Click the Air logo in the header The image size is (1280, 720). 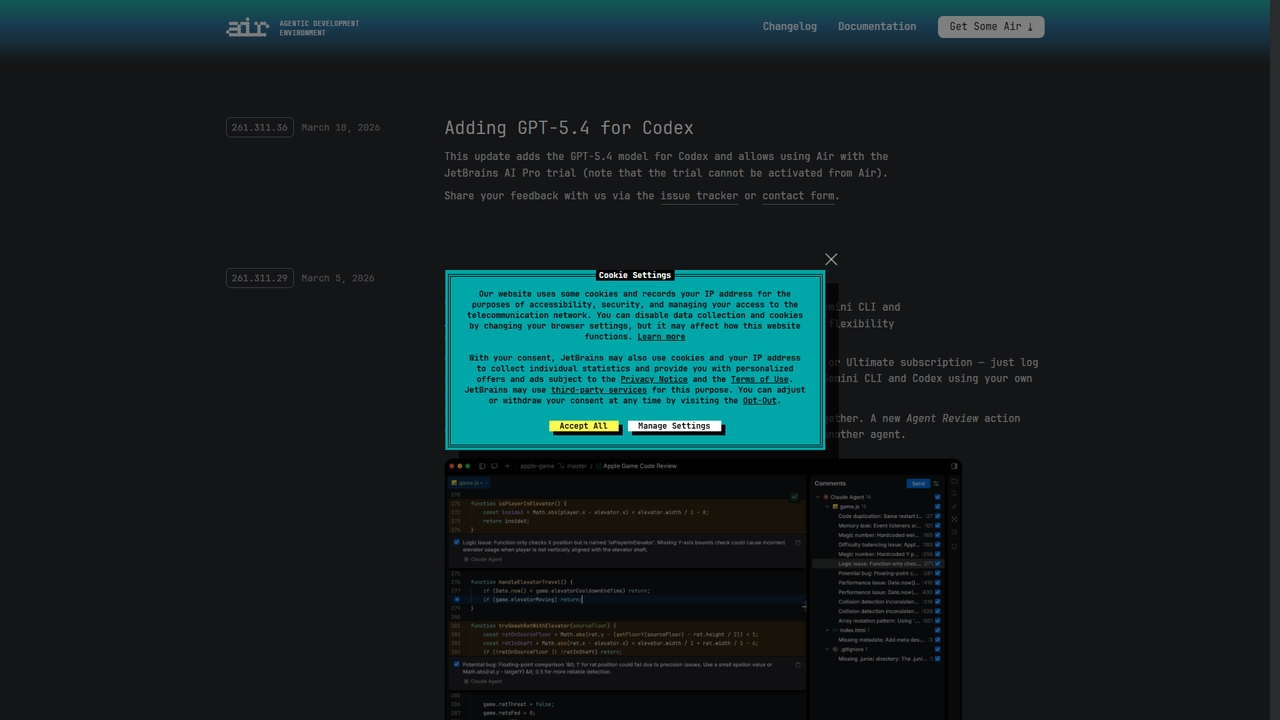(247, 27)
